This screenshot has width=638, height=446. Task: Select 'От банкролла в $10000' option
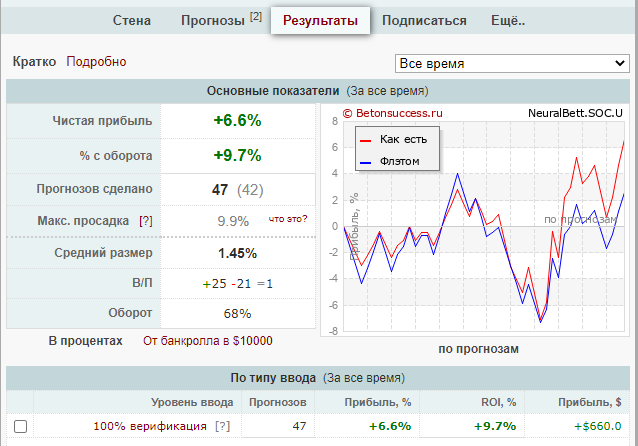(207, 341)
